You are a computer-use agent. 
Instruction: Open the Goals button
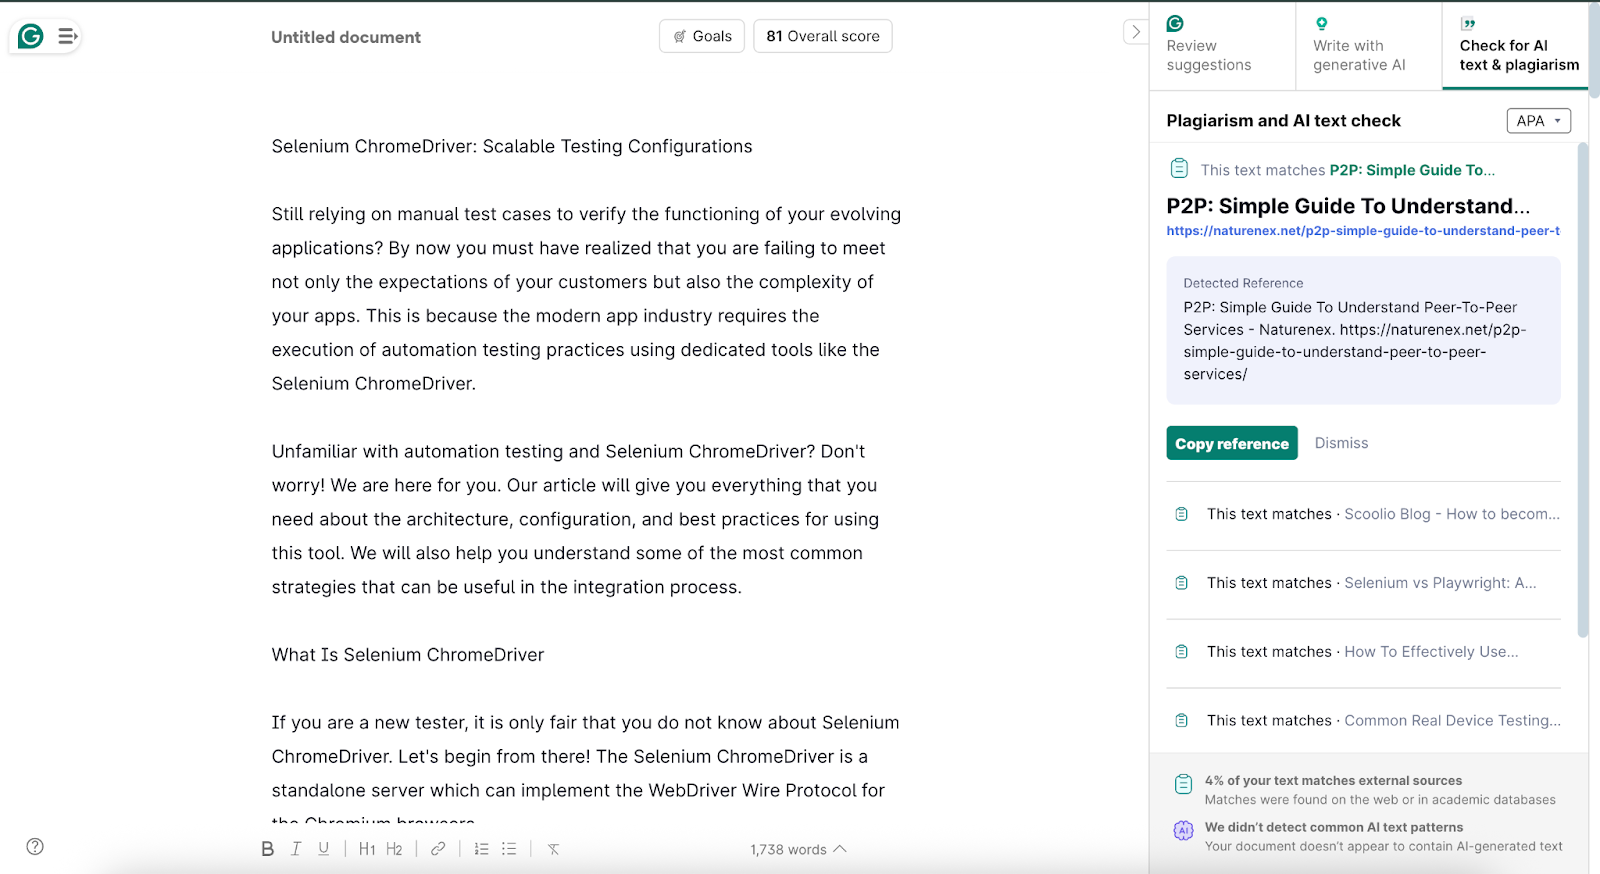pos(702,36)
